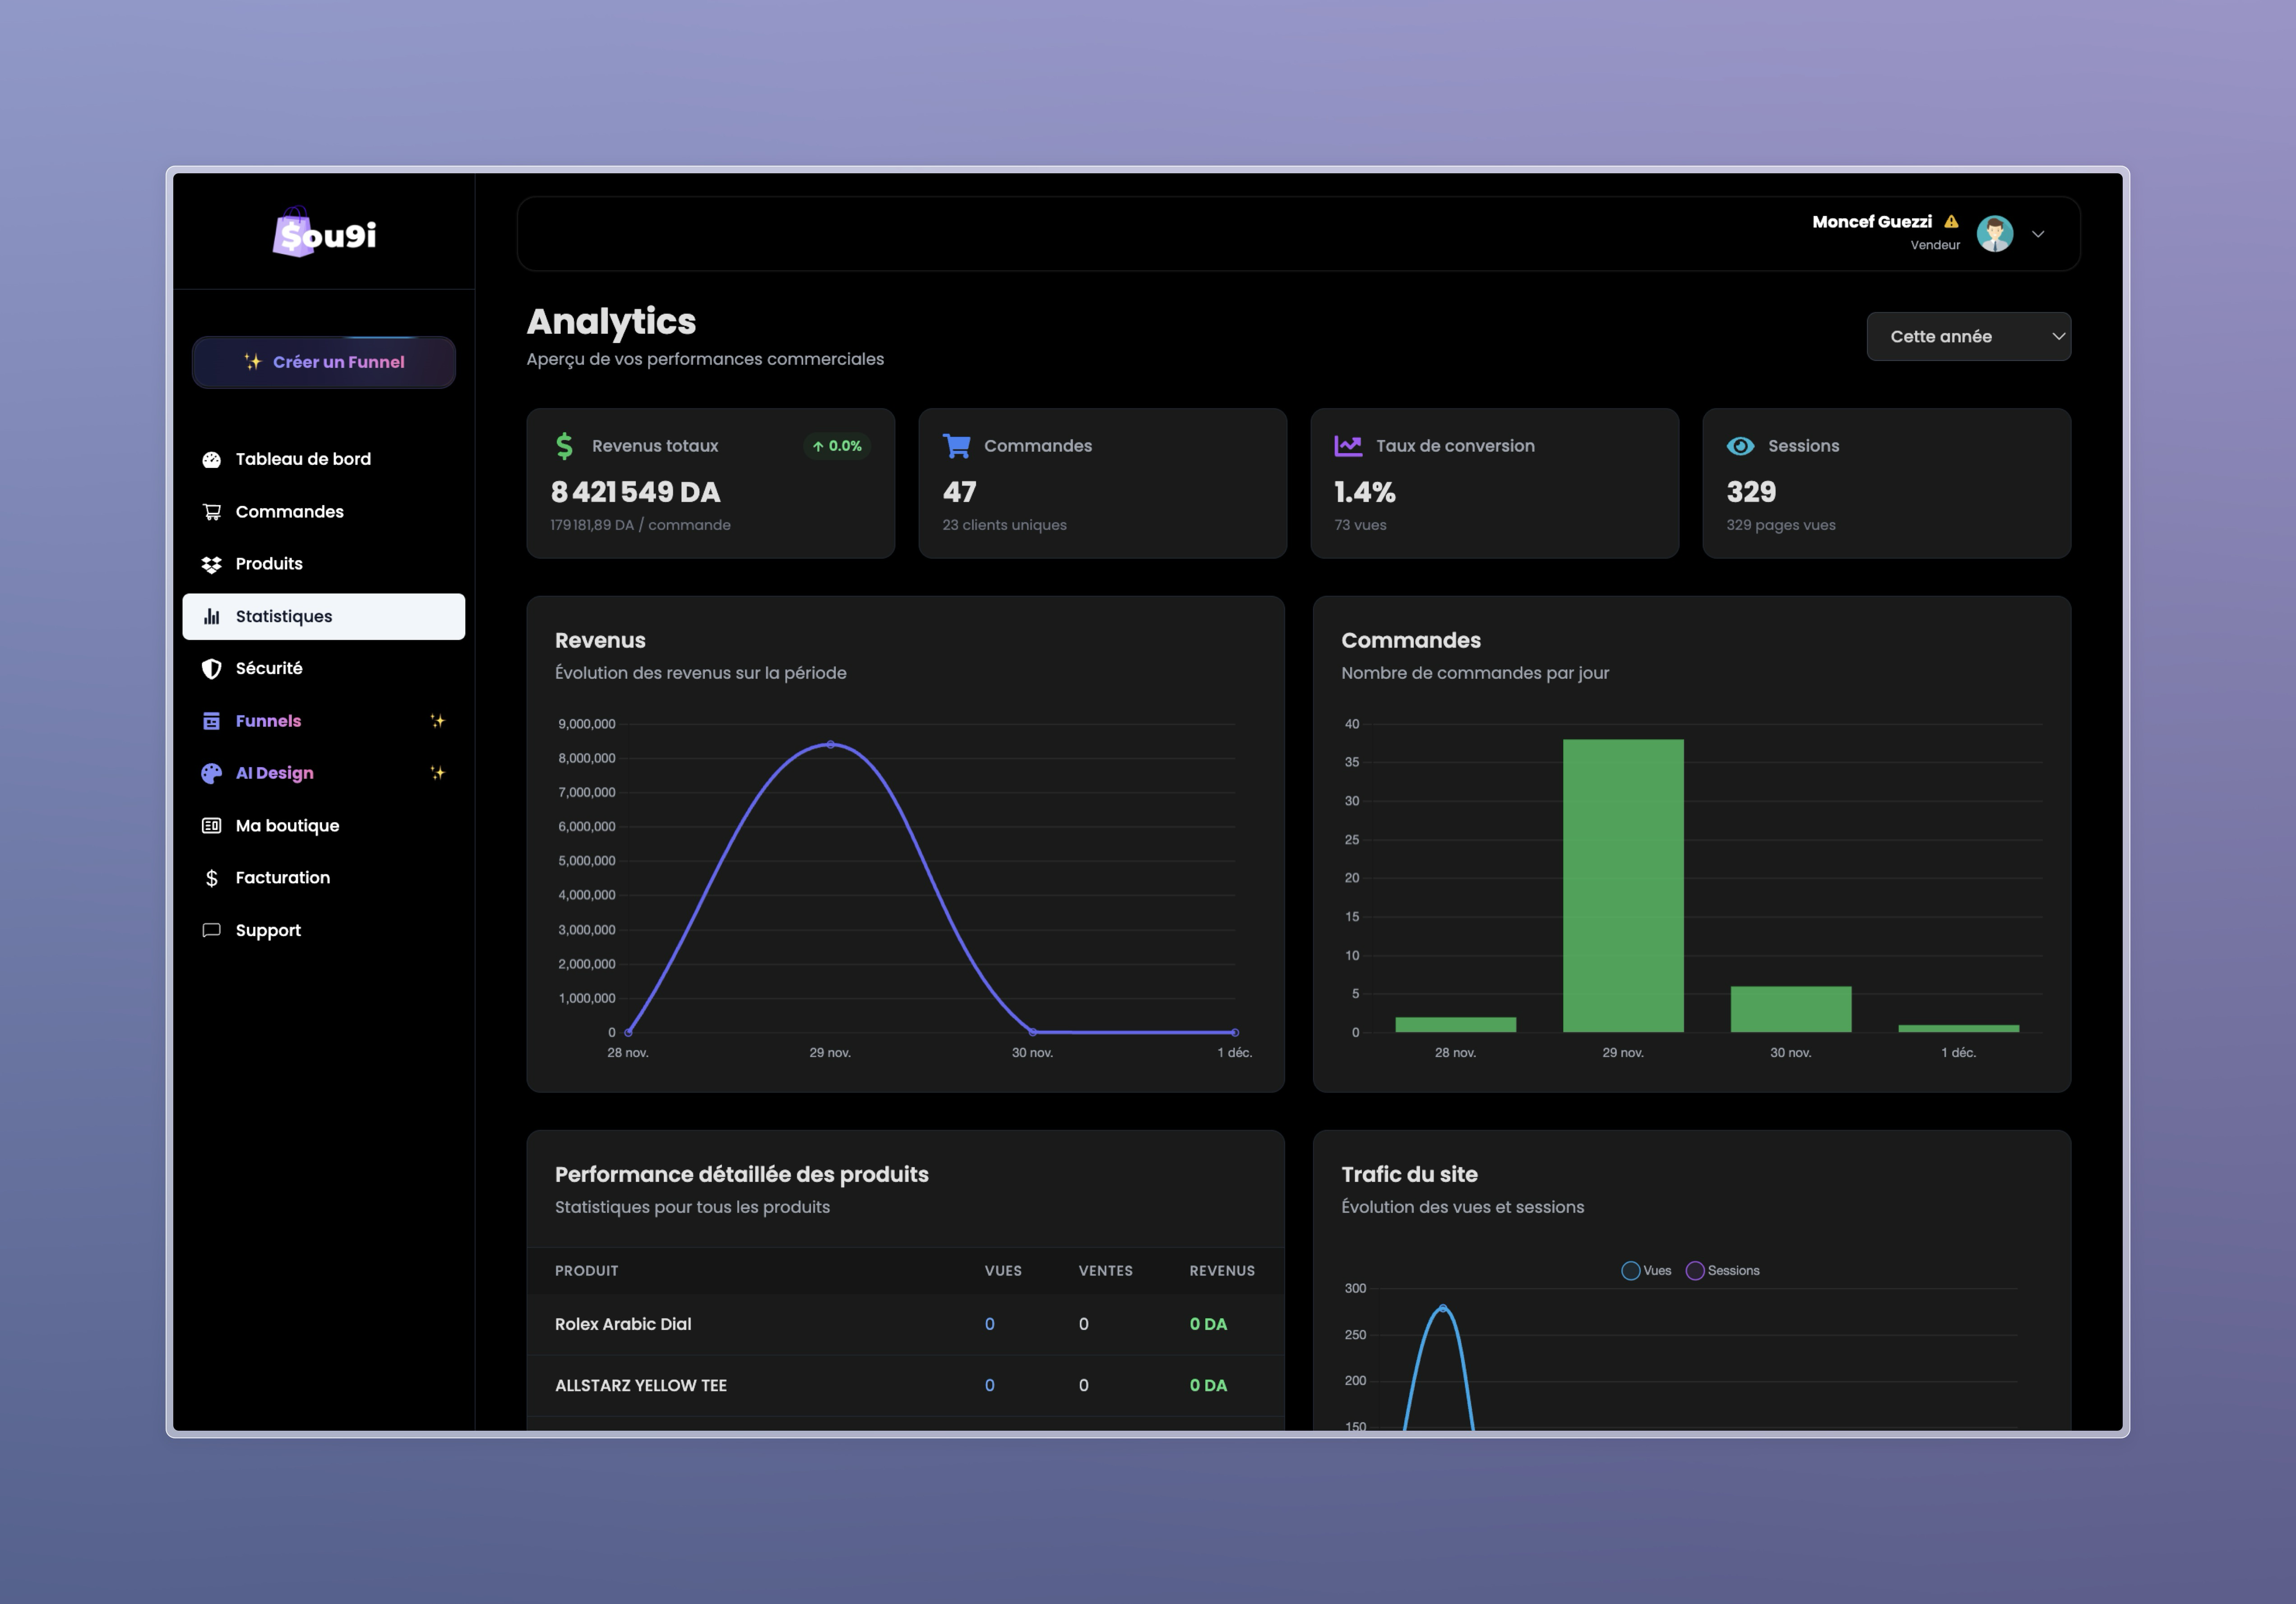
Task: Toggle the Sessions series in Trafic du site
Action: pos(1722,1270)
